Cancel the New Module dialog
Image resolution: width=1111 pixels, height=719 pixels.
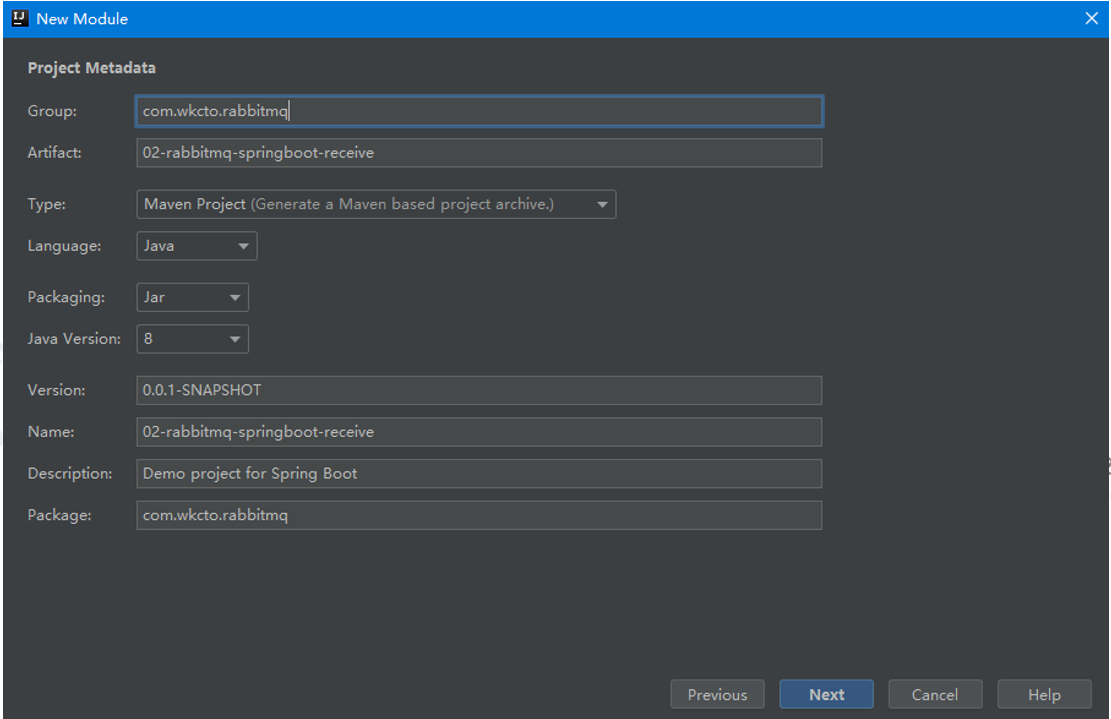coord(935,695)
